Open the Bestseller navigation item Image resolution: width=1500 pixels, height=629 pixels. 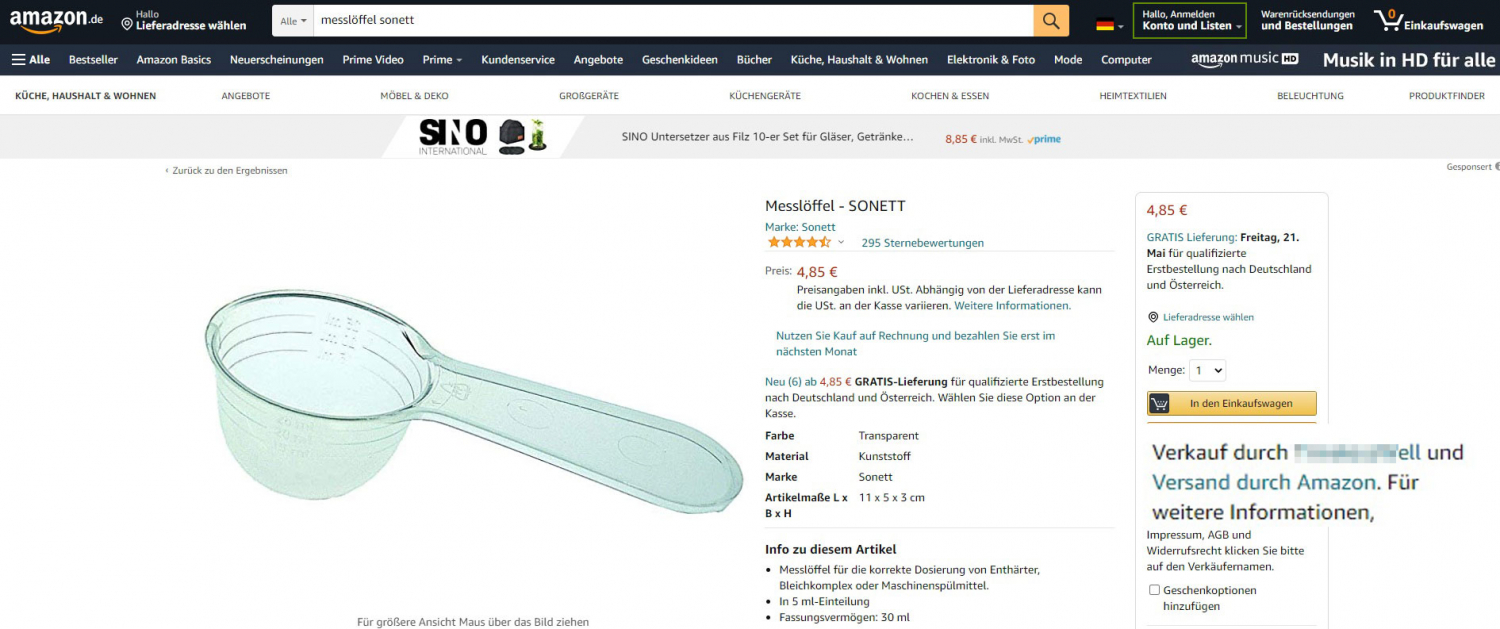click(x=93, y=60)
